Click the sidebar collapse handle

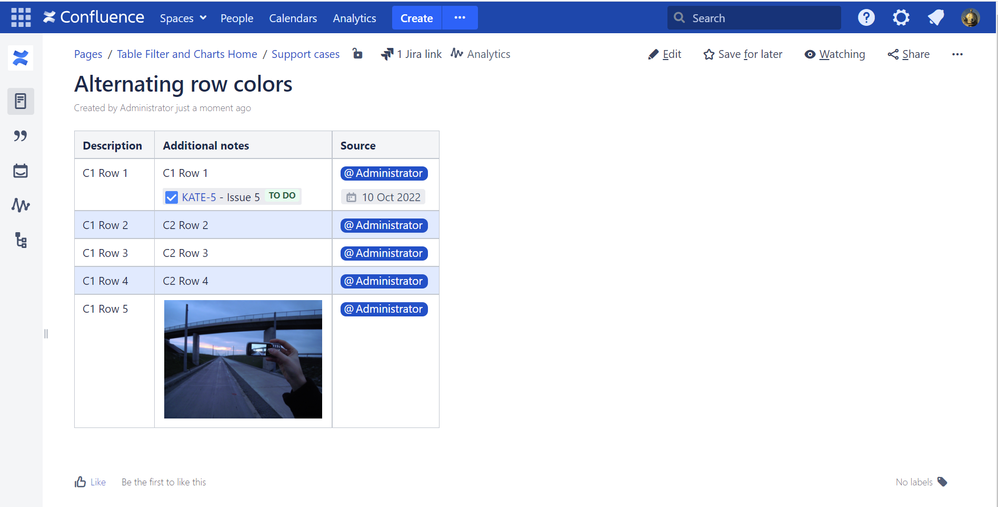[46, 333]
